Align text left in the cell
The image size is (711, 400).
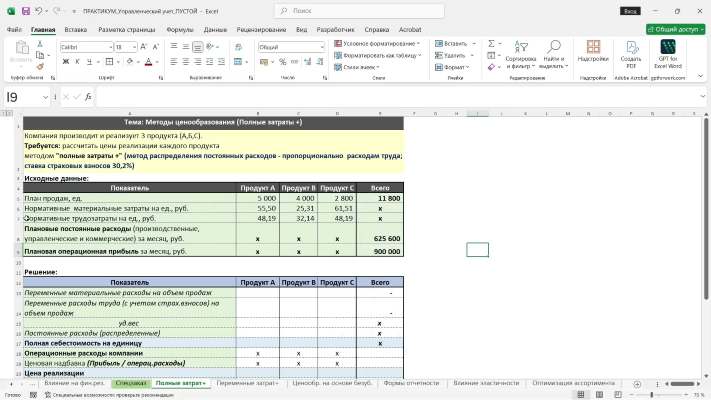pos(174,62)
